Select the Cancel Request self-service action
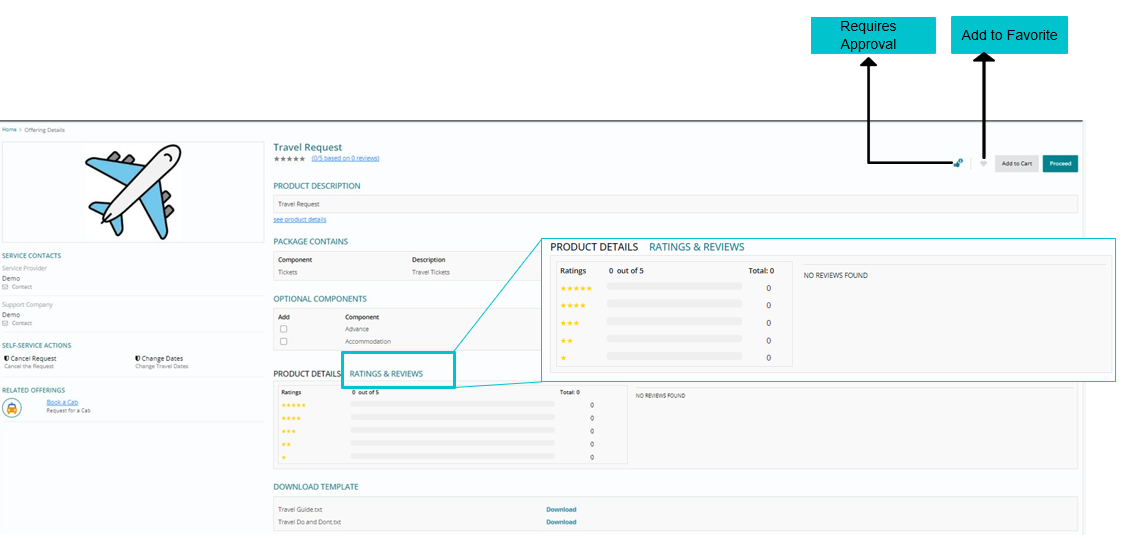 point(33,358)
